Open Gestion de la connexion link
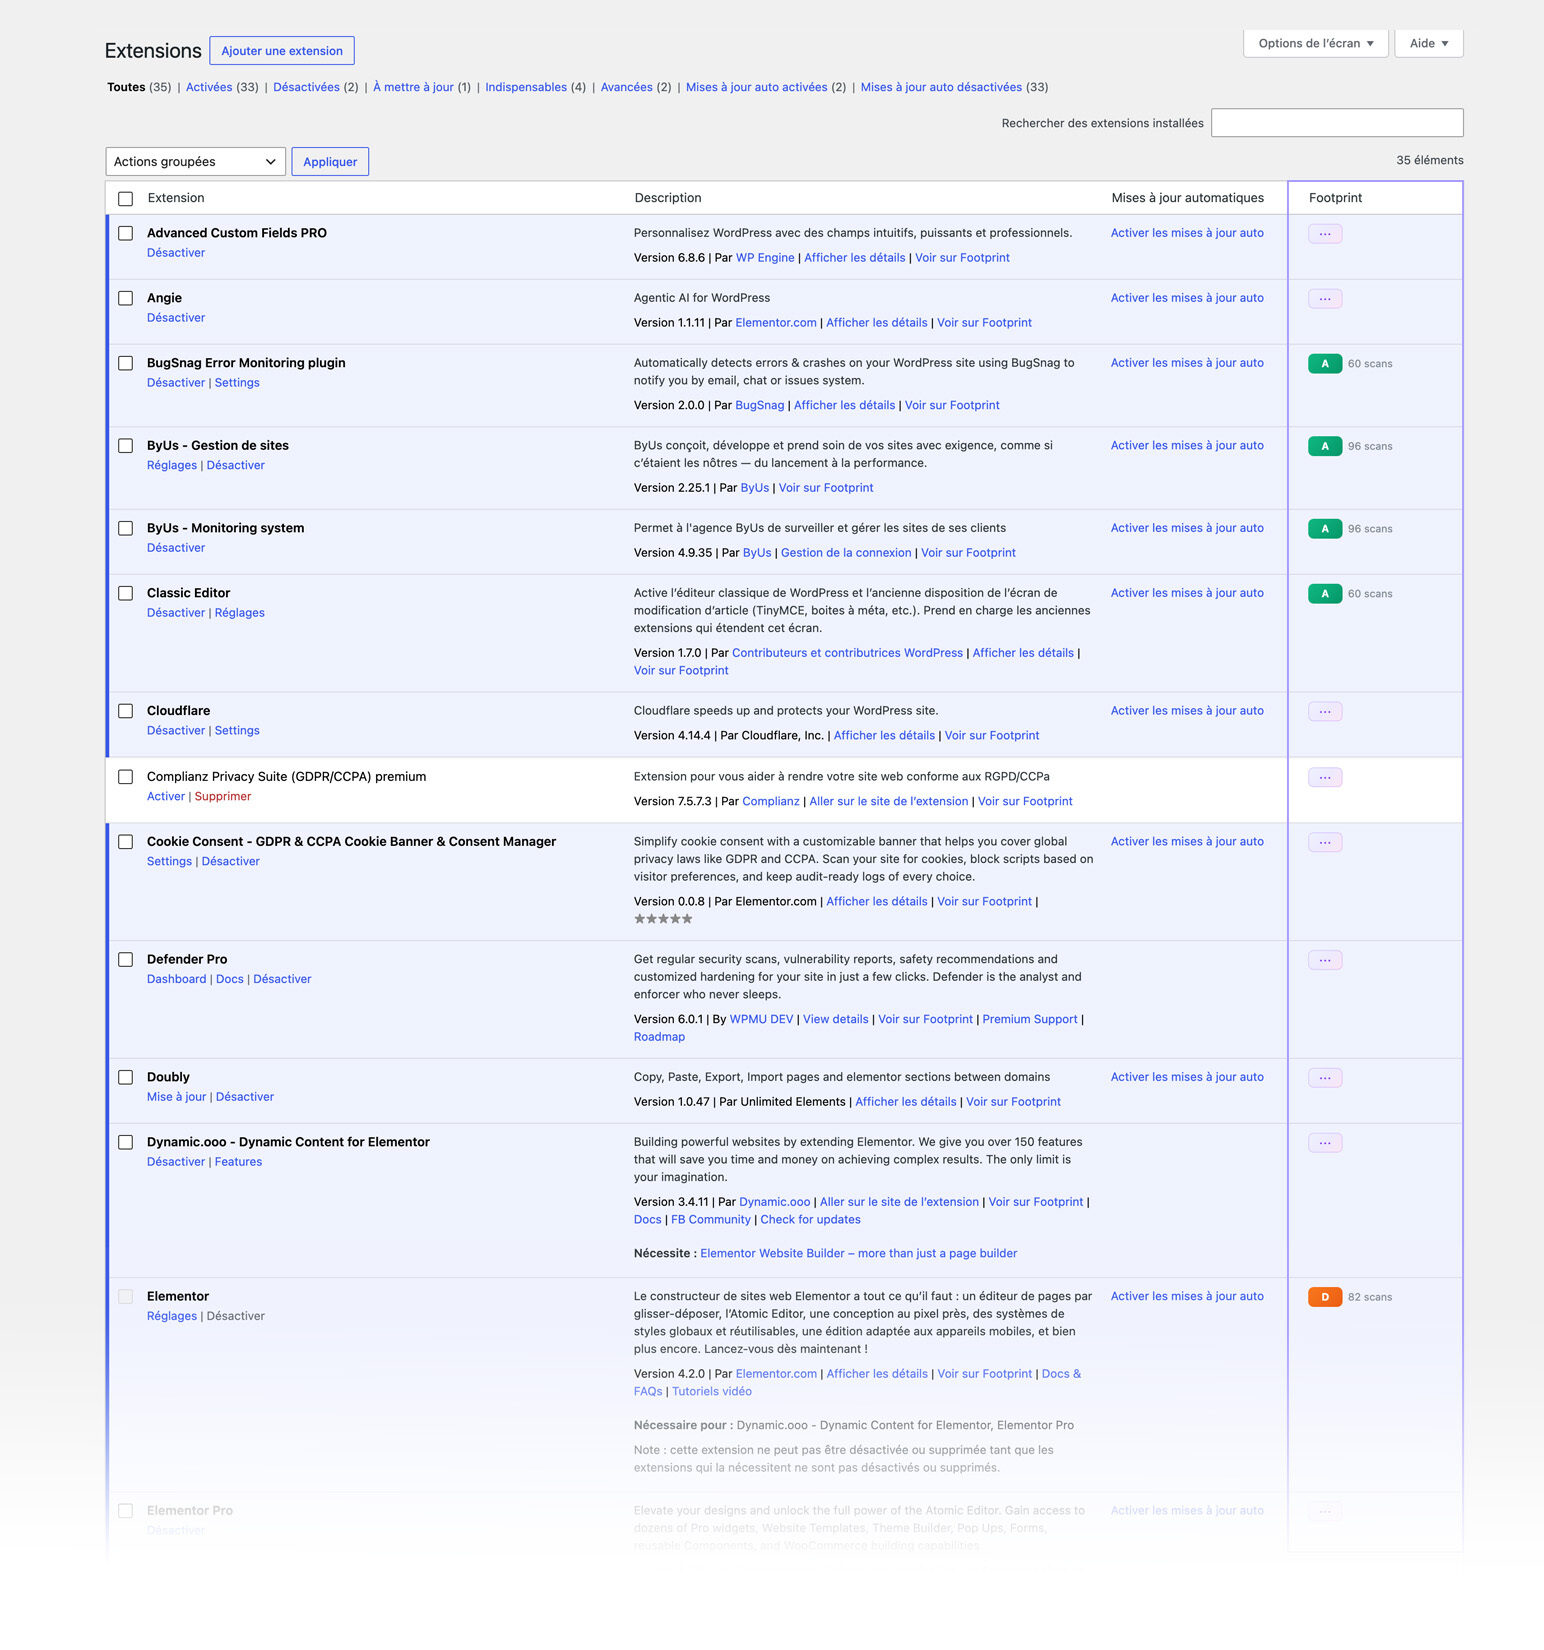The width and height of the screenshot is (1544, 1650). (x=846, y=553)
